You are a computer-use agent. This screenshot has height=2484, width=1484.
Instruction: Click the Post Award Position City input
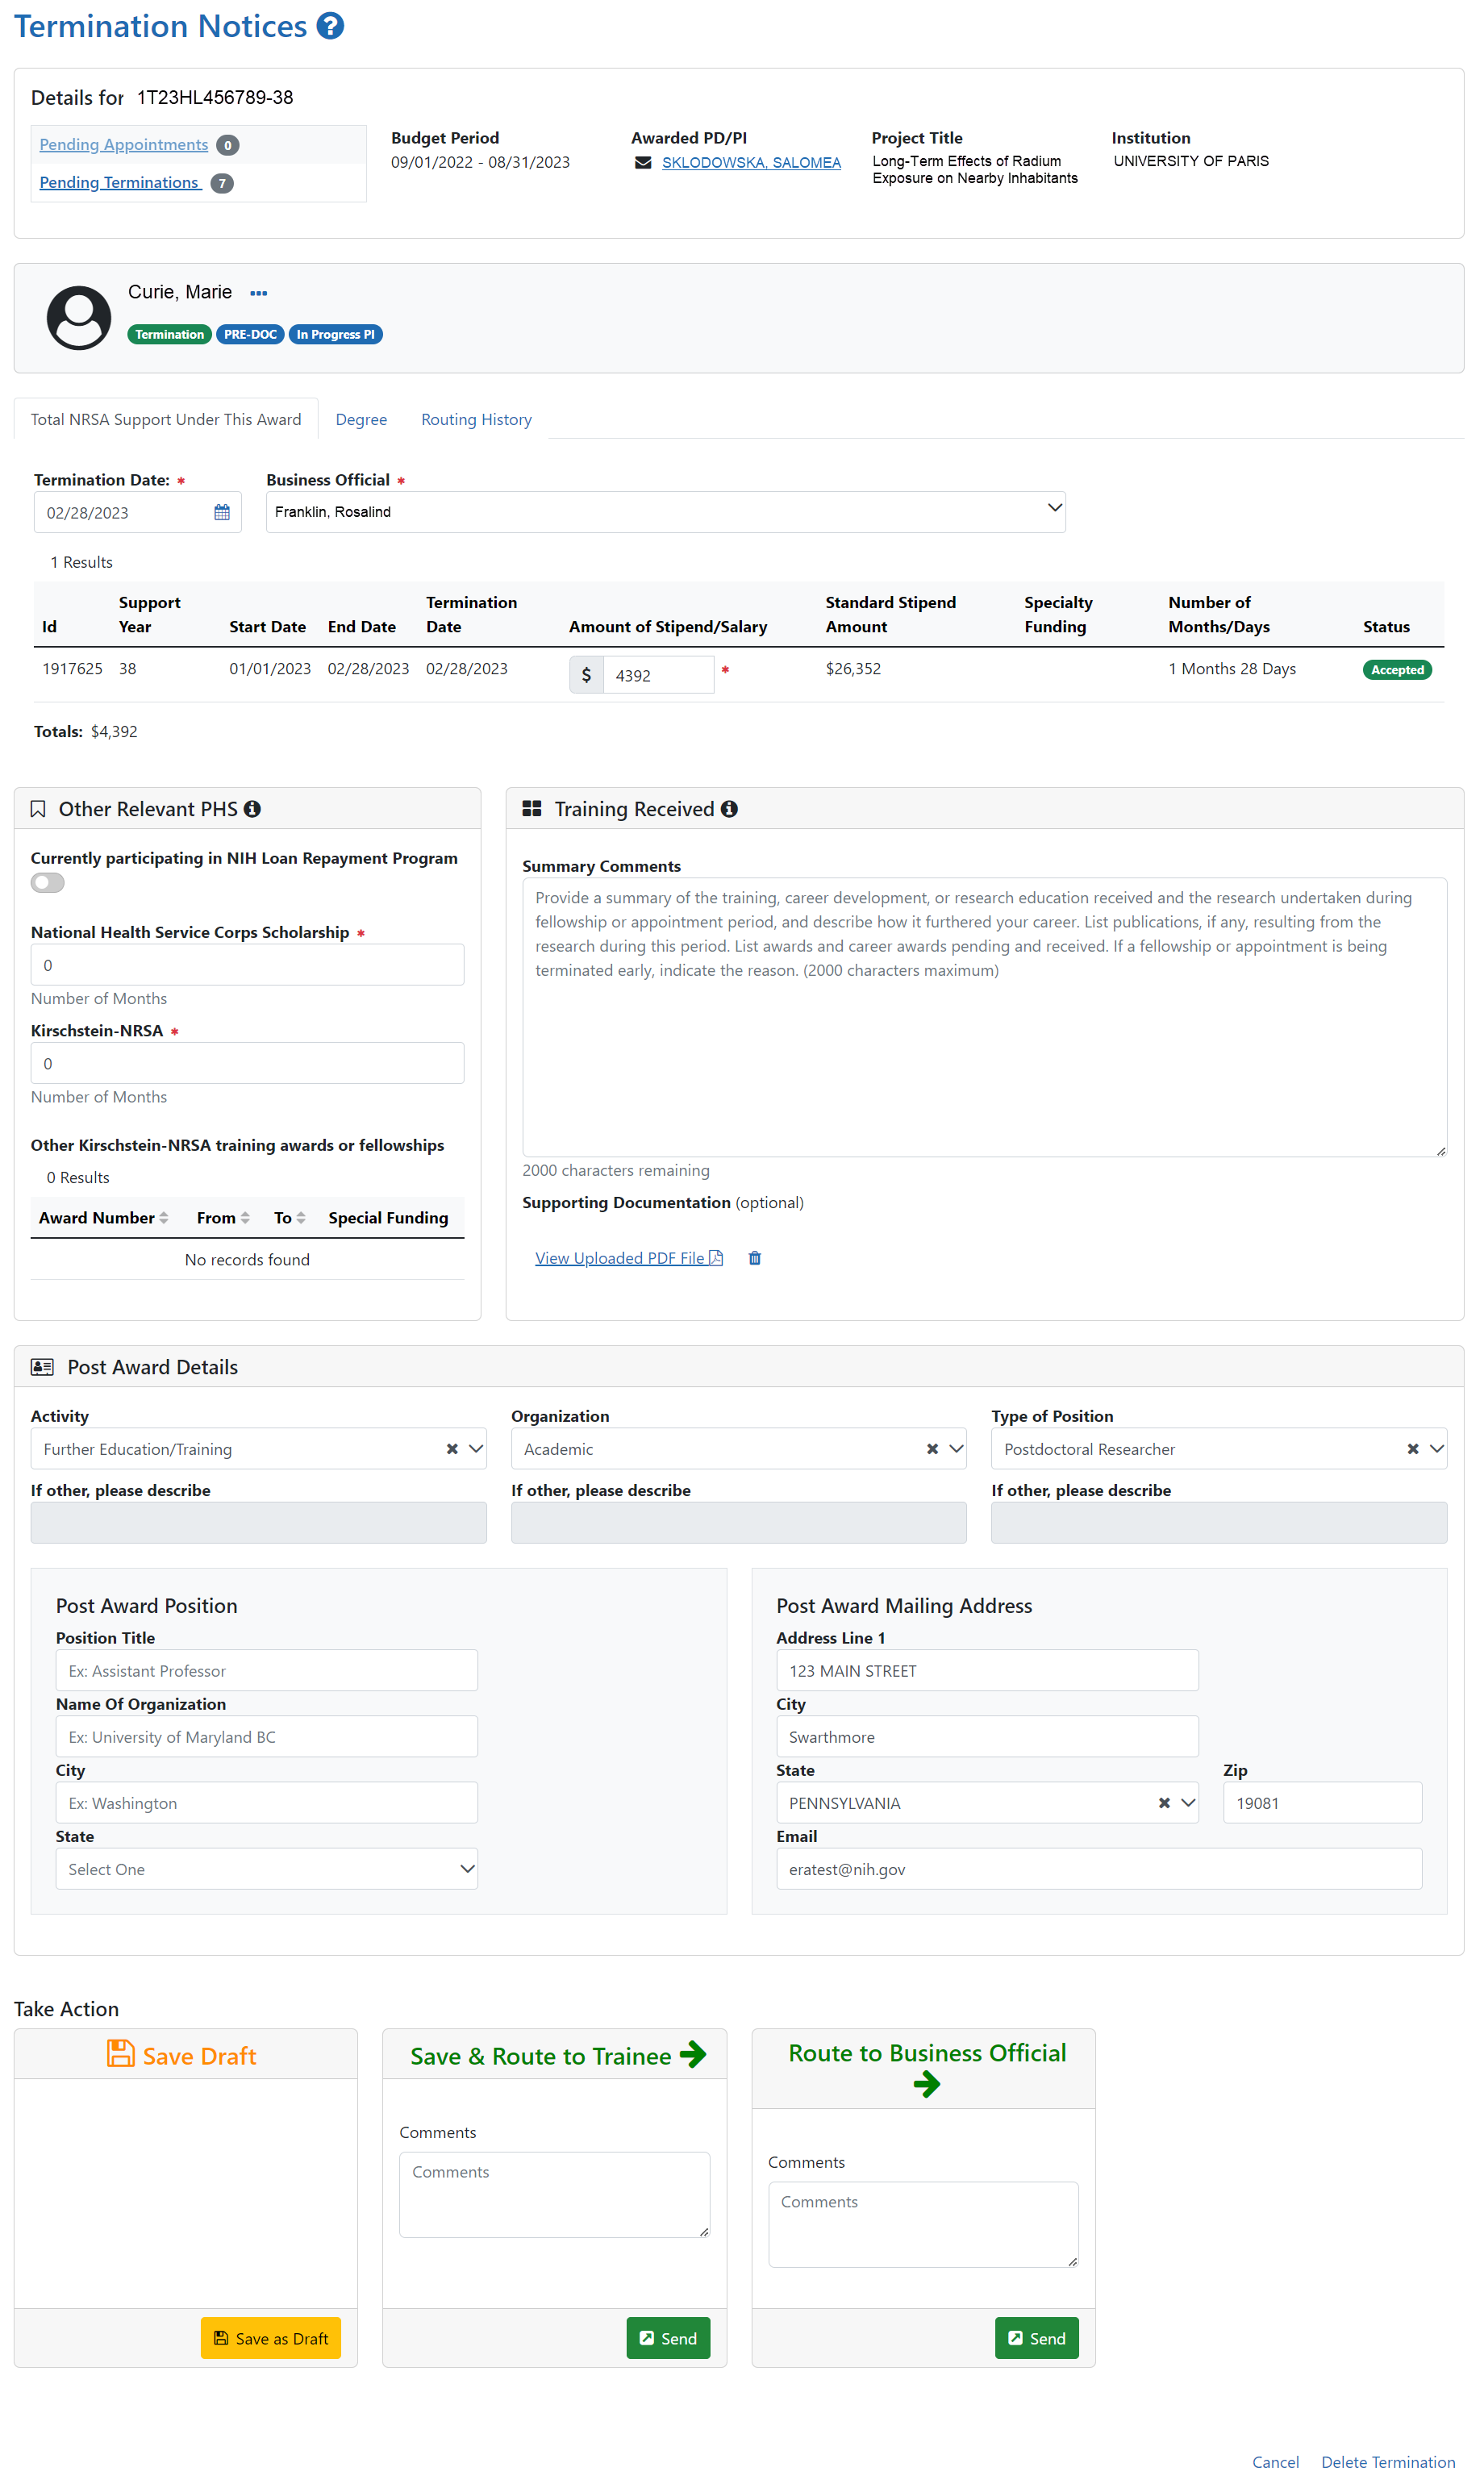coord(267,1803)
